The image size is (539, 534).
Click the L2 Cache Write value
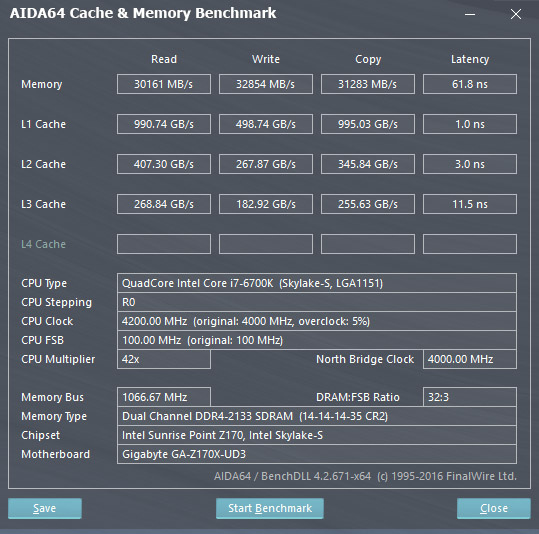pyautogui.click(x=266, y=164)
